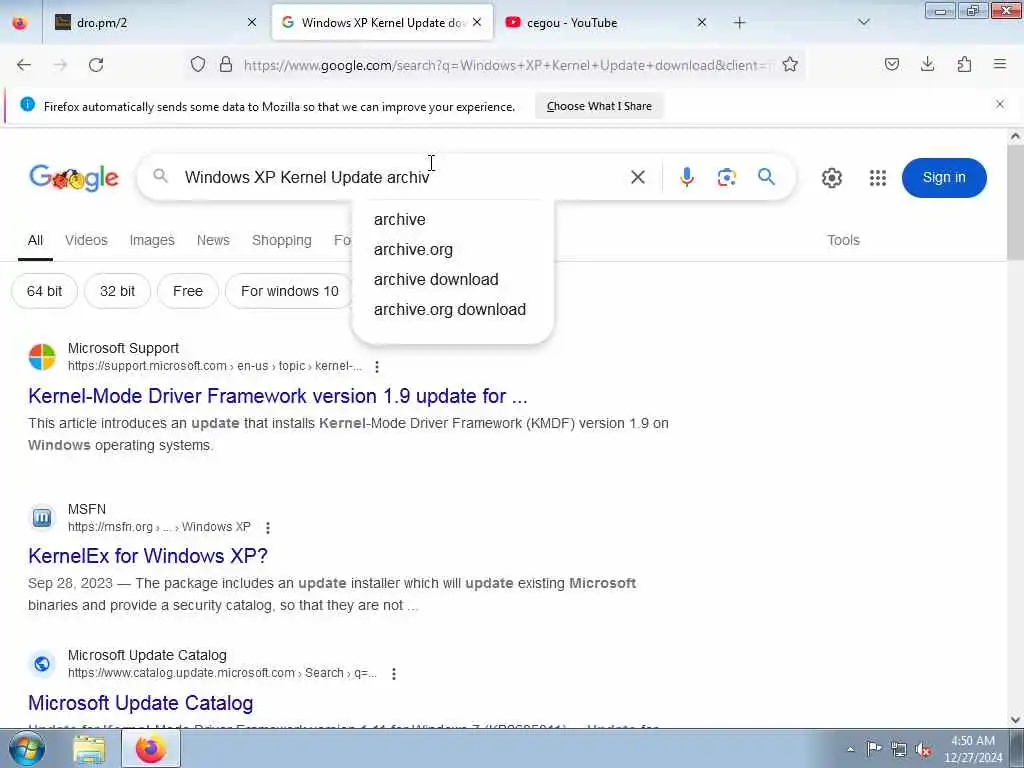
Task: Open KernelEx for Windows XP? result
Action: (148, 556)
